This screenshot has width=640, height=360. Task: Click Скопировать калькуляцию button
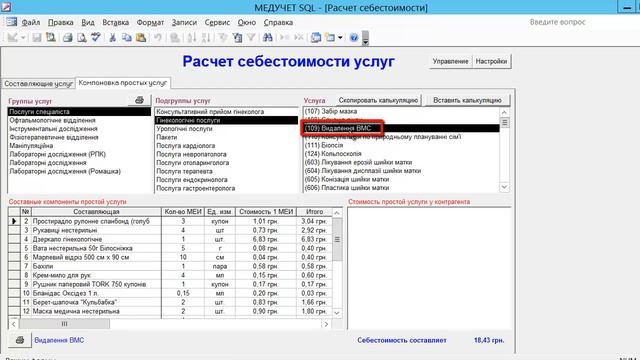pyautogui.click(x=378, y=100)
